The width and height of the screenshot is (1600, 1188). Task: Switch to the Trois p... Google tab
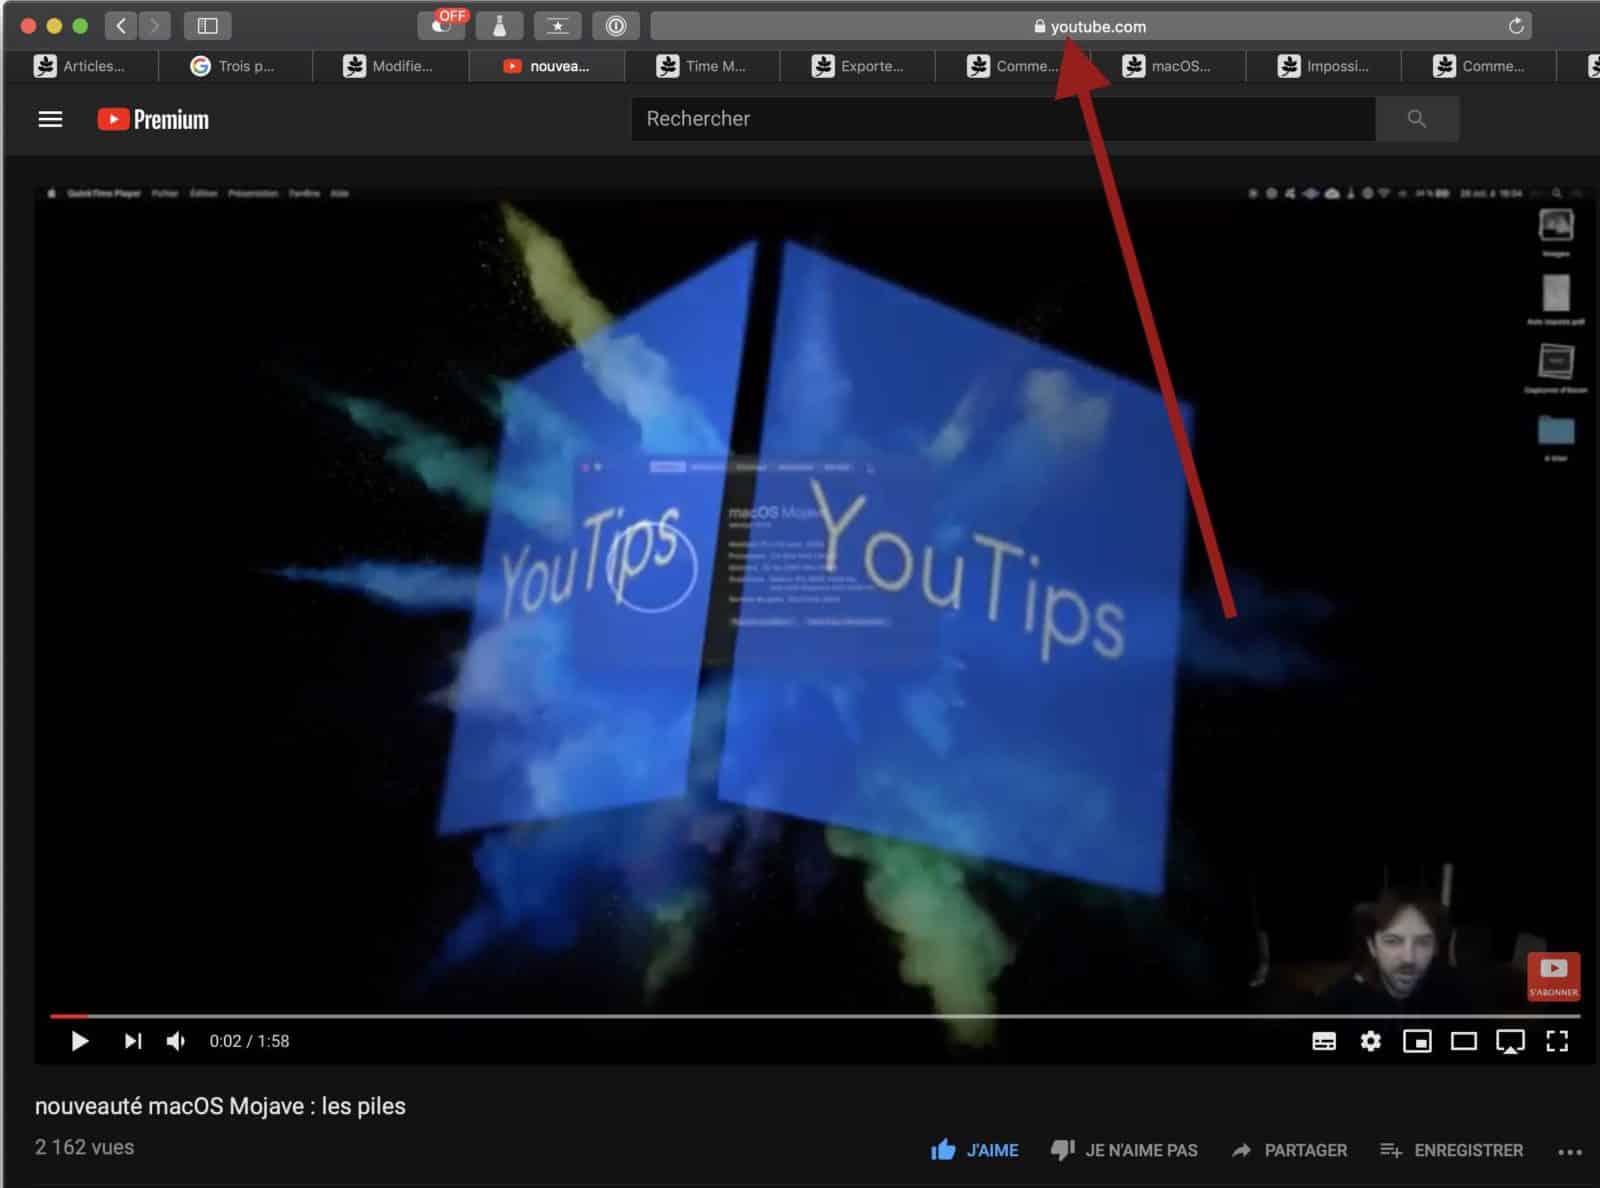[234, 66]
